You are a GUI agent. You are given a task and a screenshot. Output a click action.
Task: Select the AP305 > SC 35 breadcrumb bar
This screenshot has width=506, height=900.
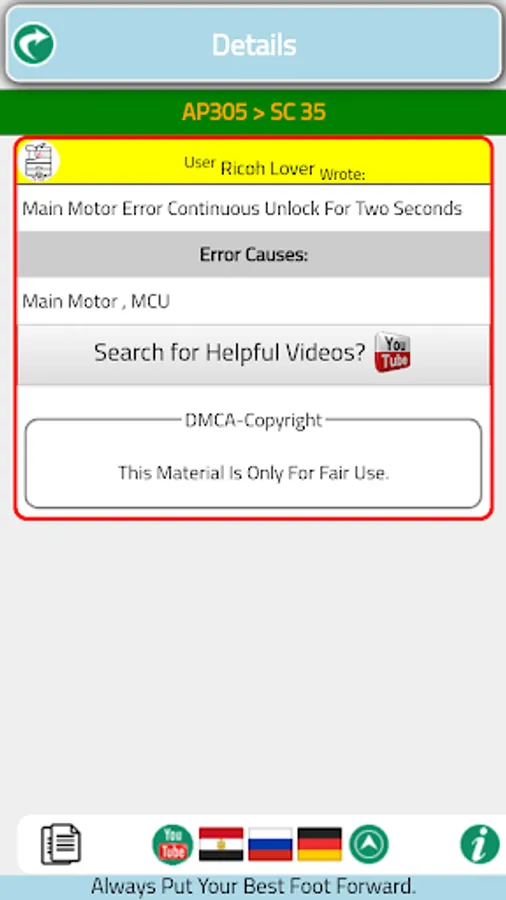[x=253, y=112]
